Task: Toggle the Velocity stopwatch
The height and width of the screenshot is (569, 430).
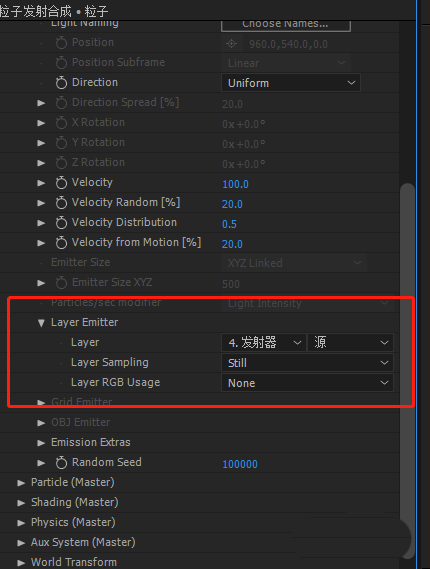Action: 61,183
